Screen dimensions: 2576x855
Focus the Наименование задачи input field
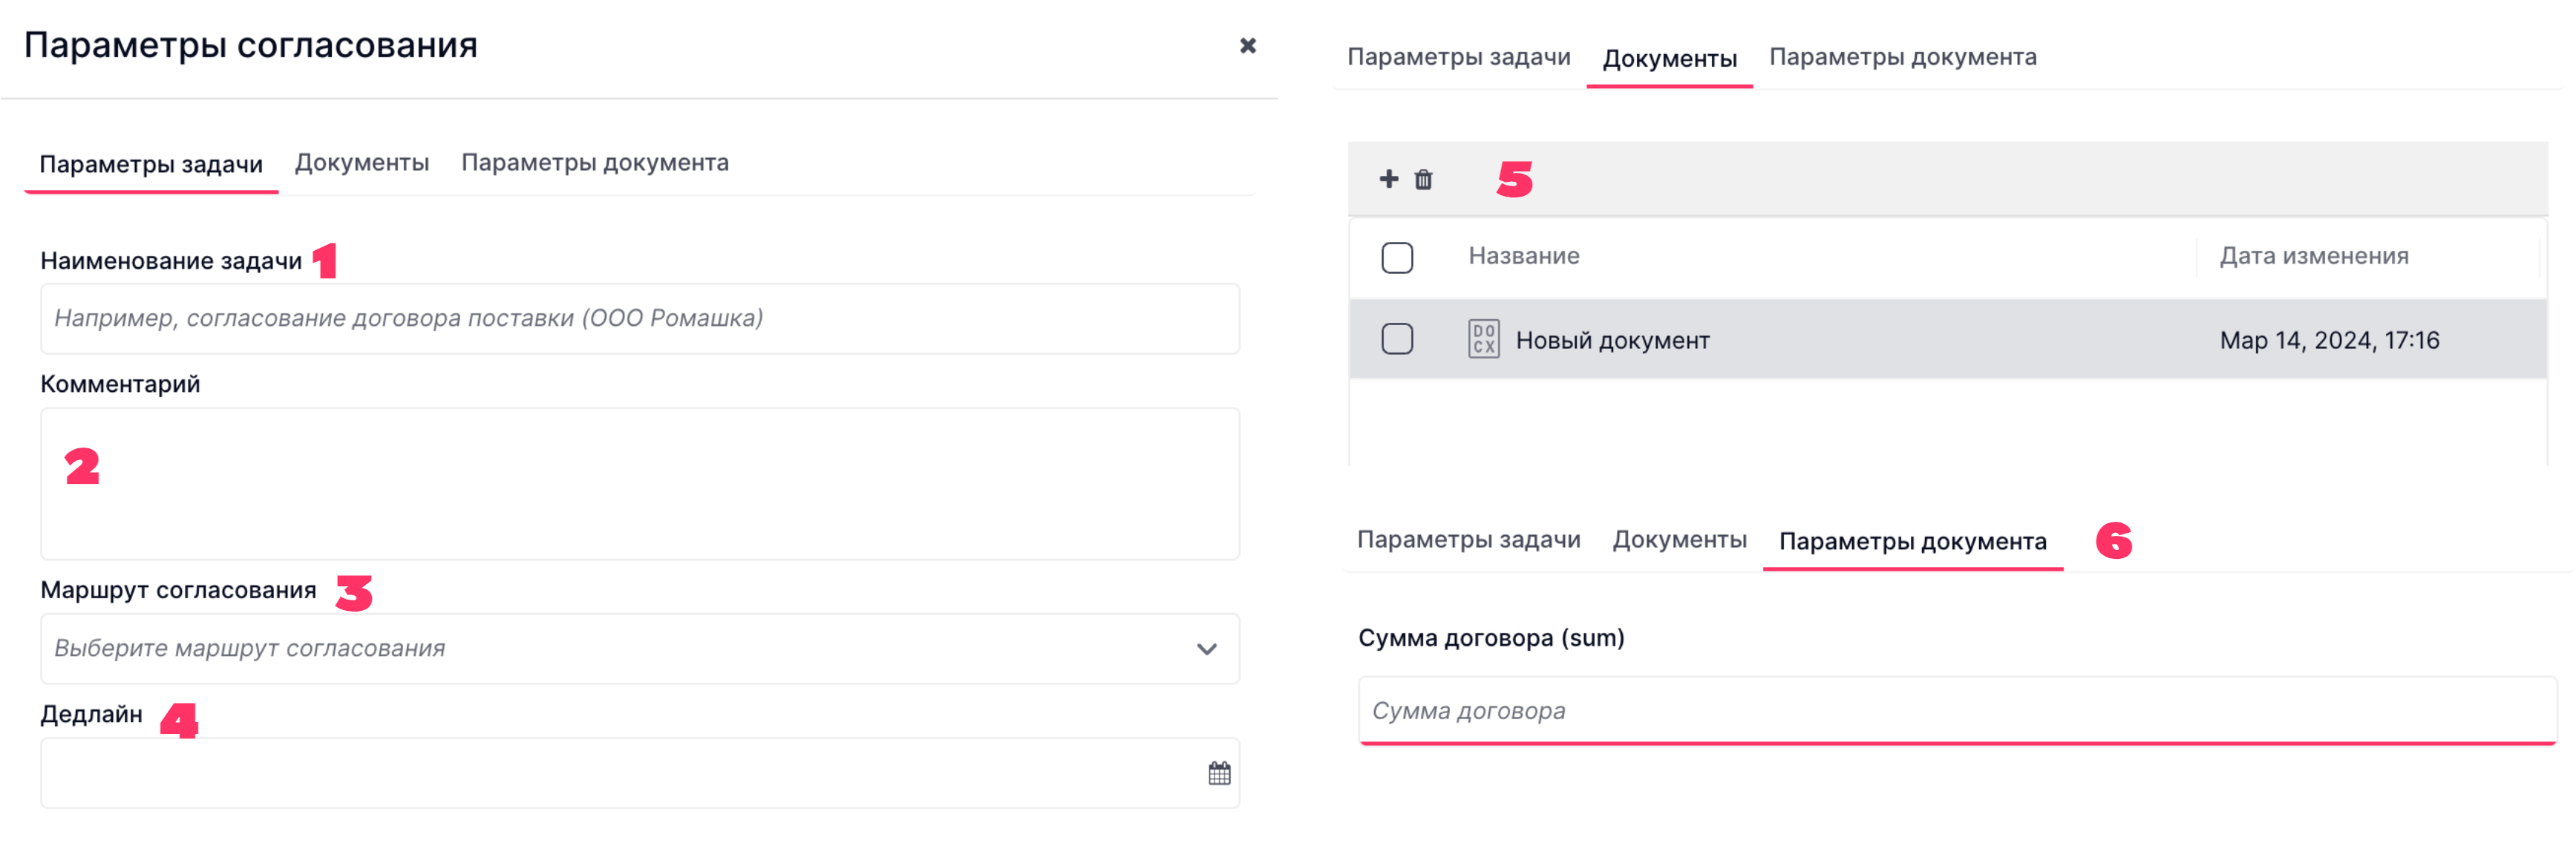(640, 319)
